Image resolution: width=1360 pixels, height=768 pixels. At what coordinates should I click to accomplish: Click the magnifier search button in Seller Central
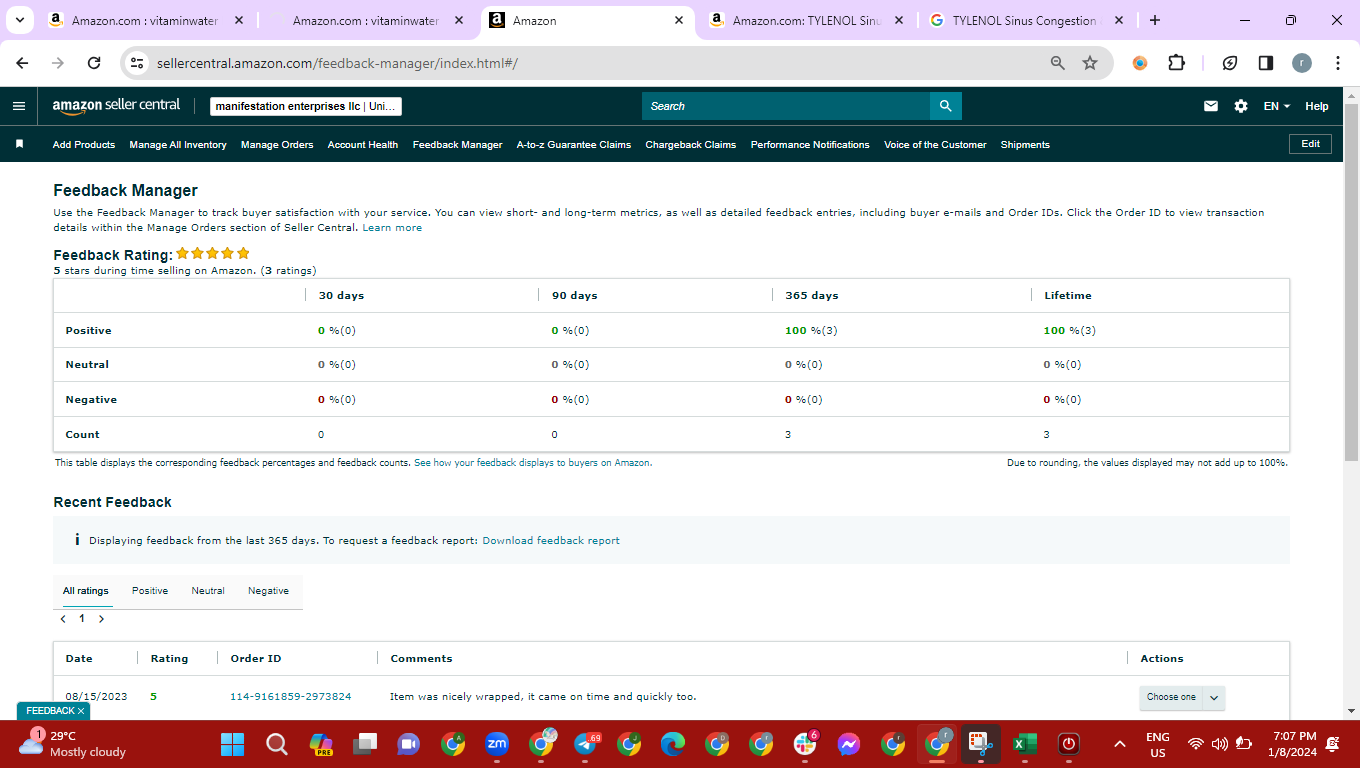coord(945,106)
